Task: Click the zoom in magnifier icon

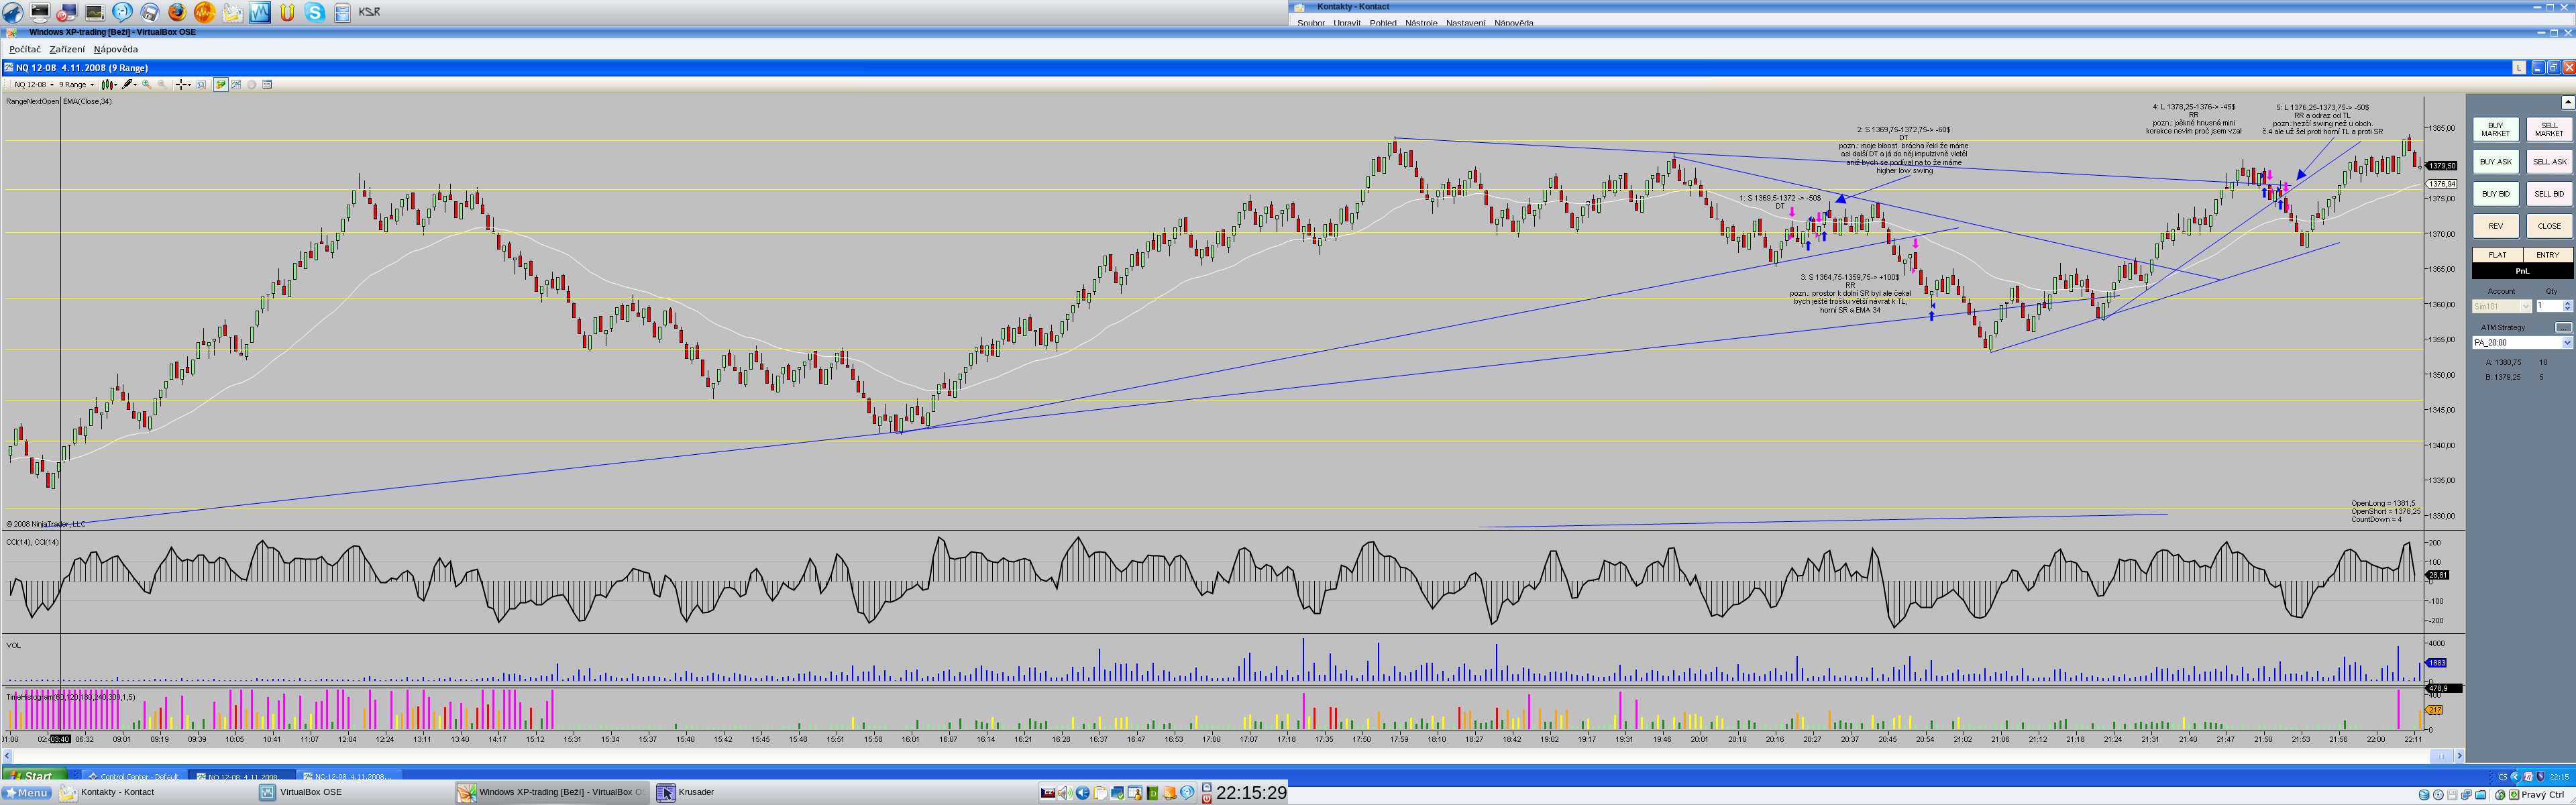Action: 147,85
